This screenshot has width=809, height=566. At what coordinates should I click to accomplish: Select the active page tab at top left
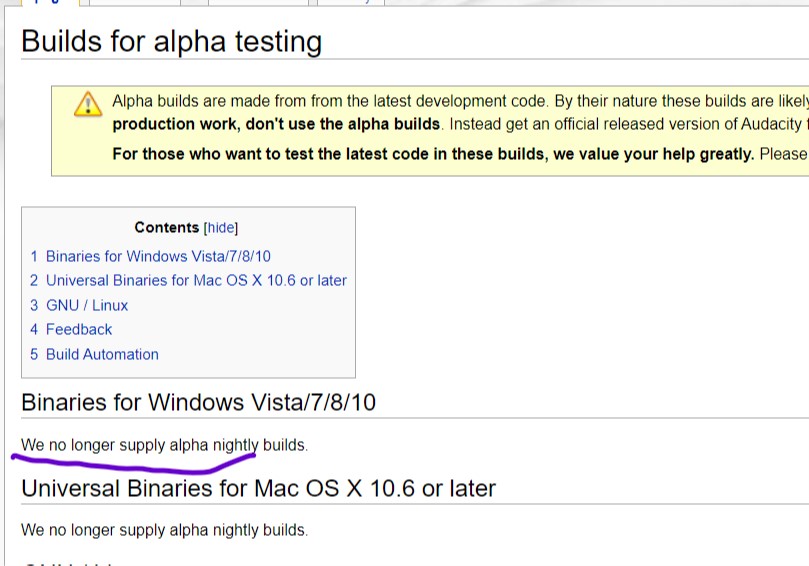51,3
